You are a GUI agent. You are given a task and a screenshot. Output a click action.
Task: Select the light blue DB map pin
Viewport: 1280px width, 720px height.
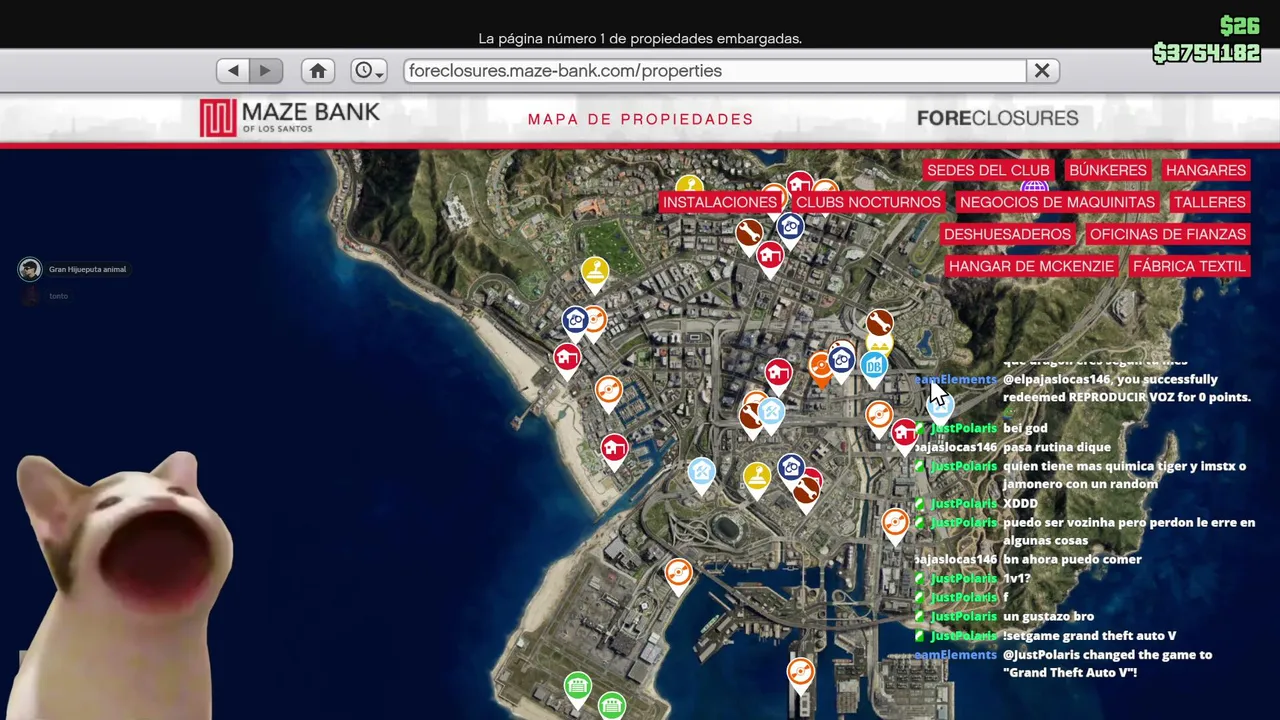click(874, 367)
